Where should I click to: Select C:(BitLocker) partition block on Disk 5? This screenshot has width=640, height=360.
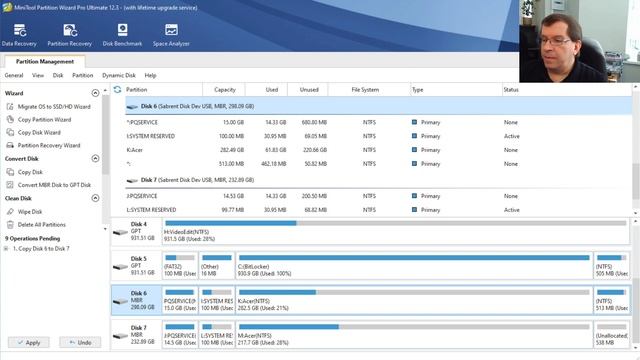point(414,266)
